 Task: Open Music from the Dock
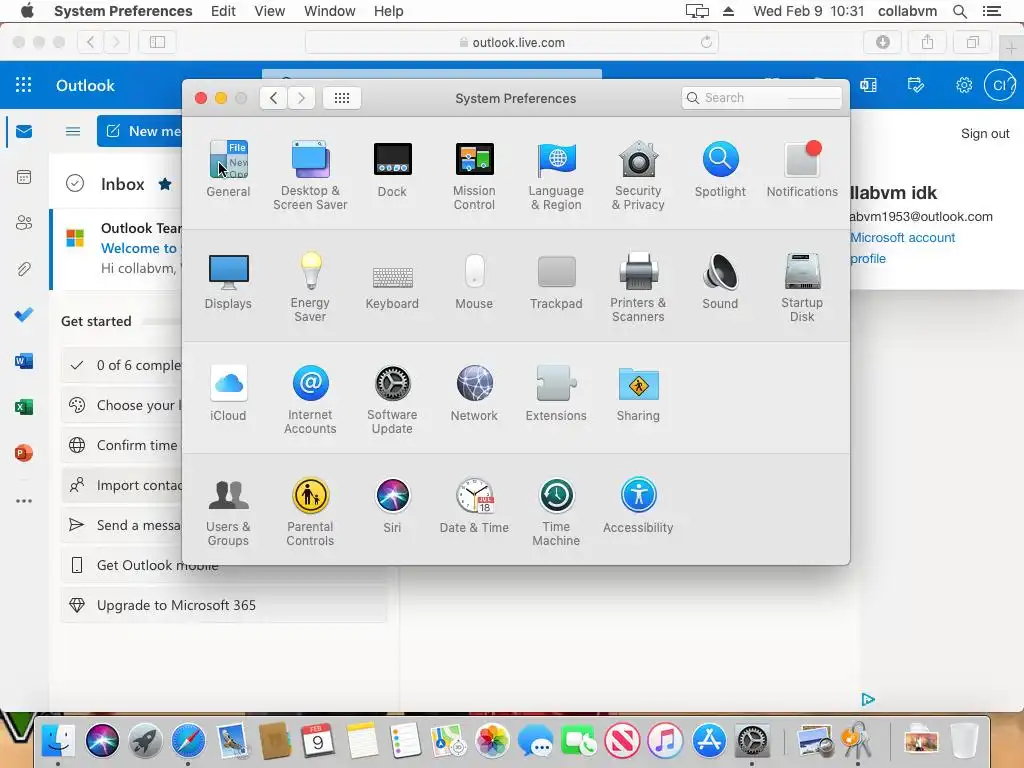coord(665,741)
